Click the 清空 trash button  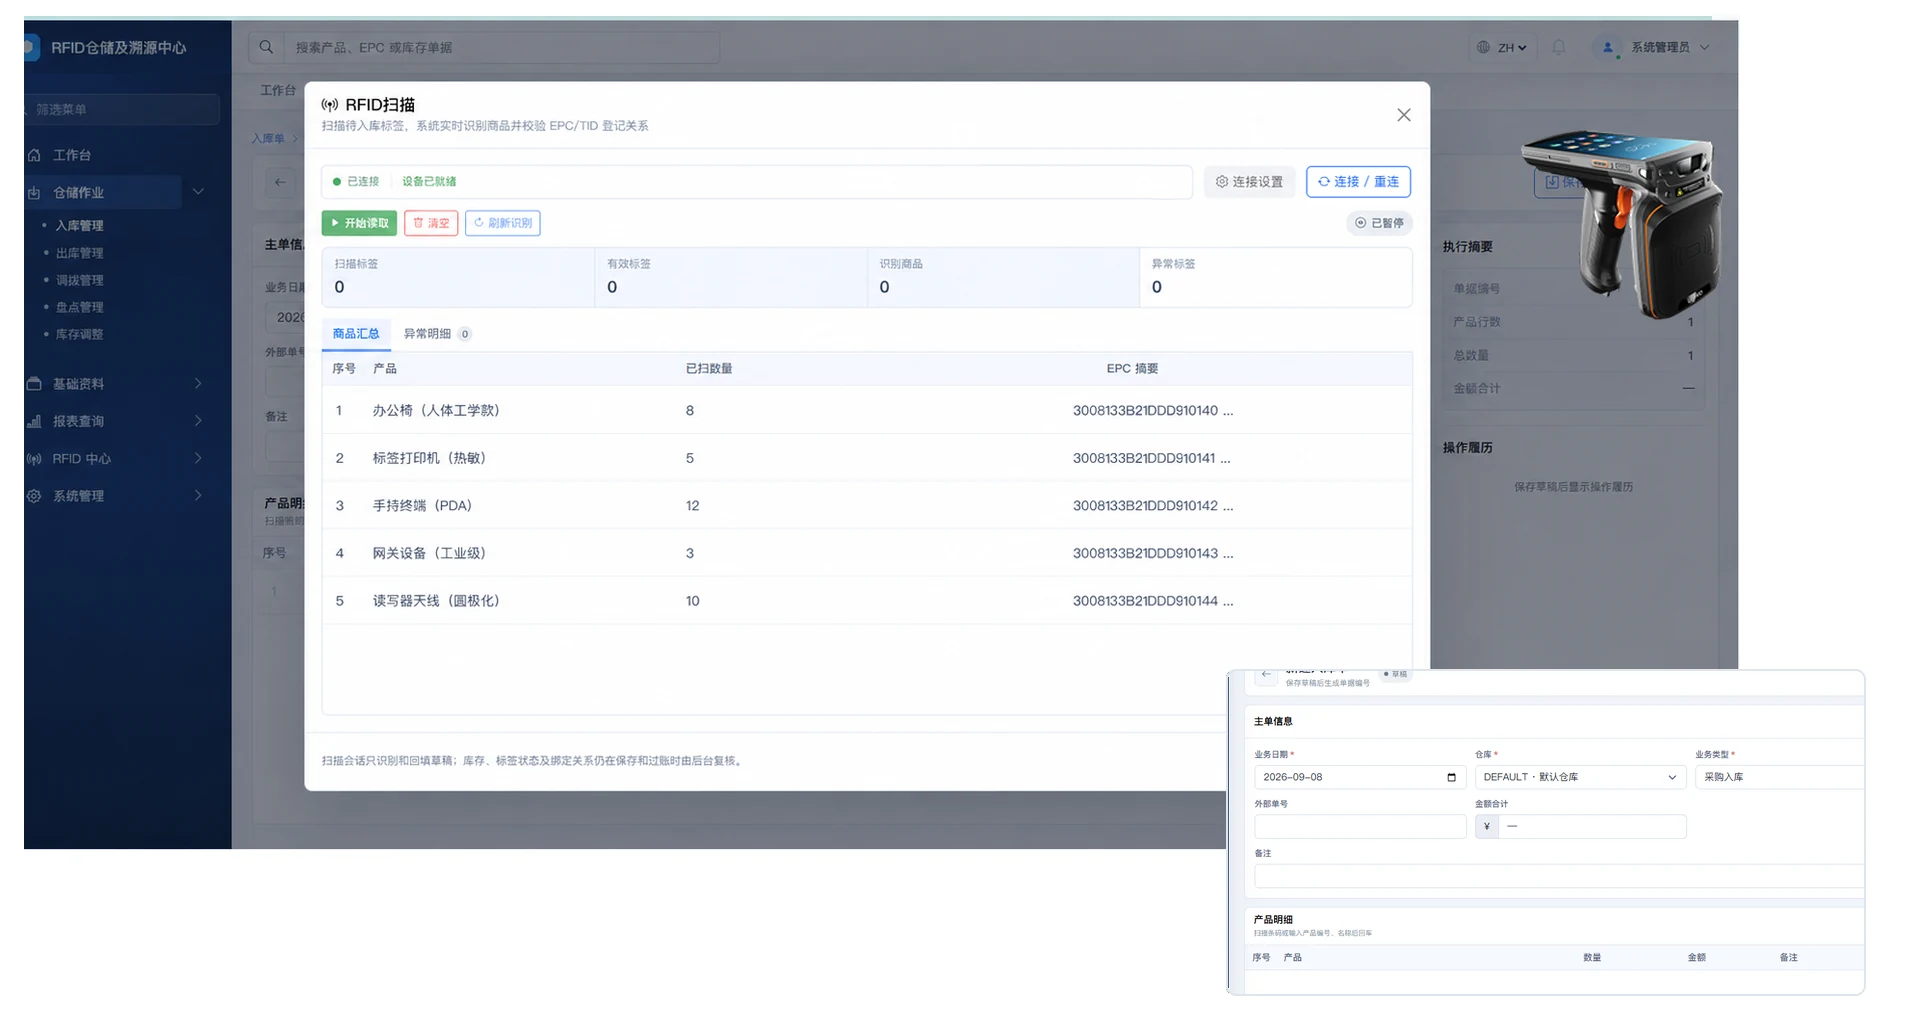(x=431, y=223)
